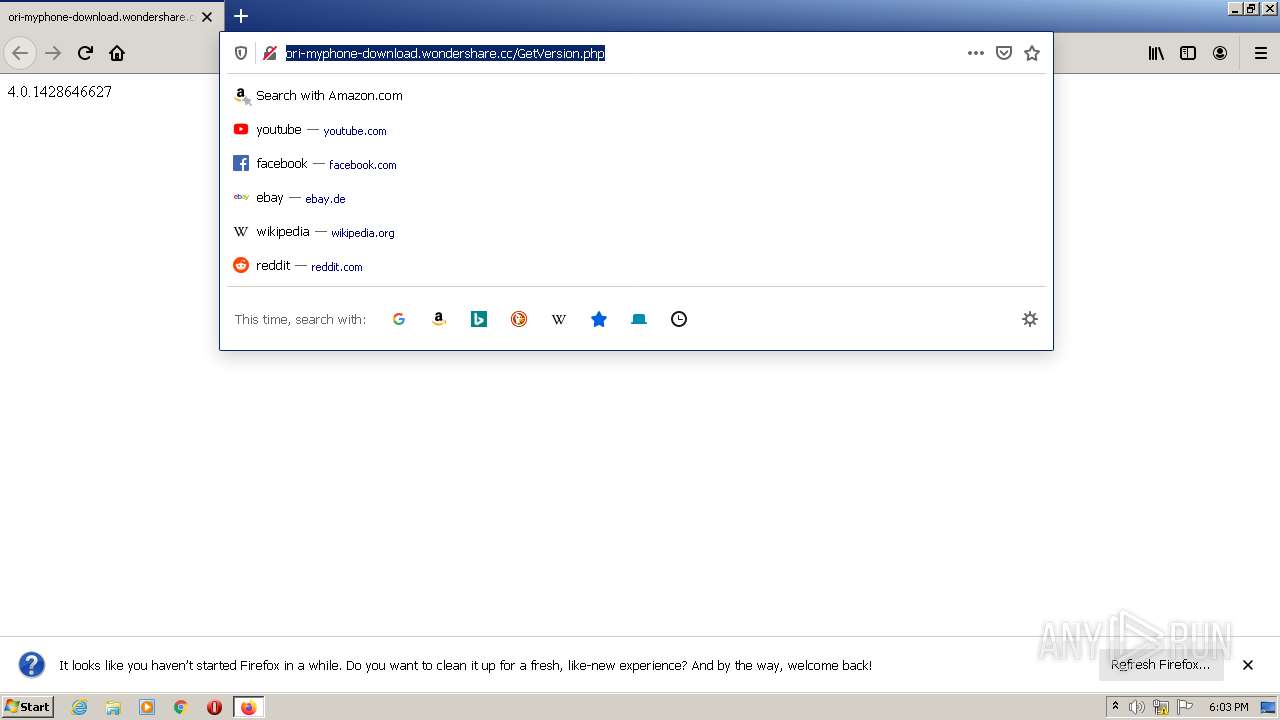1280x720 pixels.
Task: Search this time with Google
Action: point(399,319)
